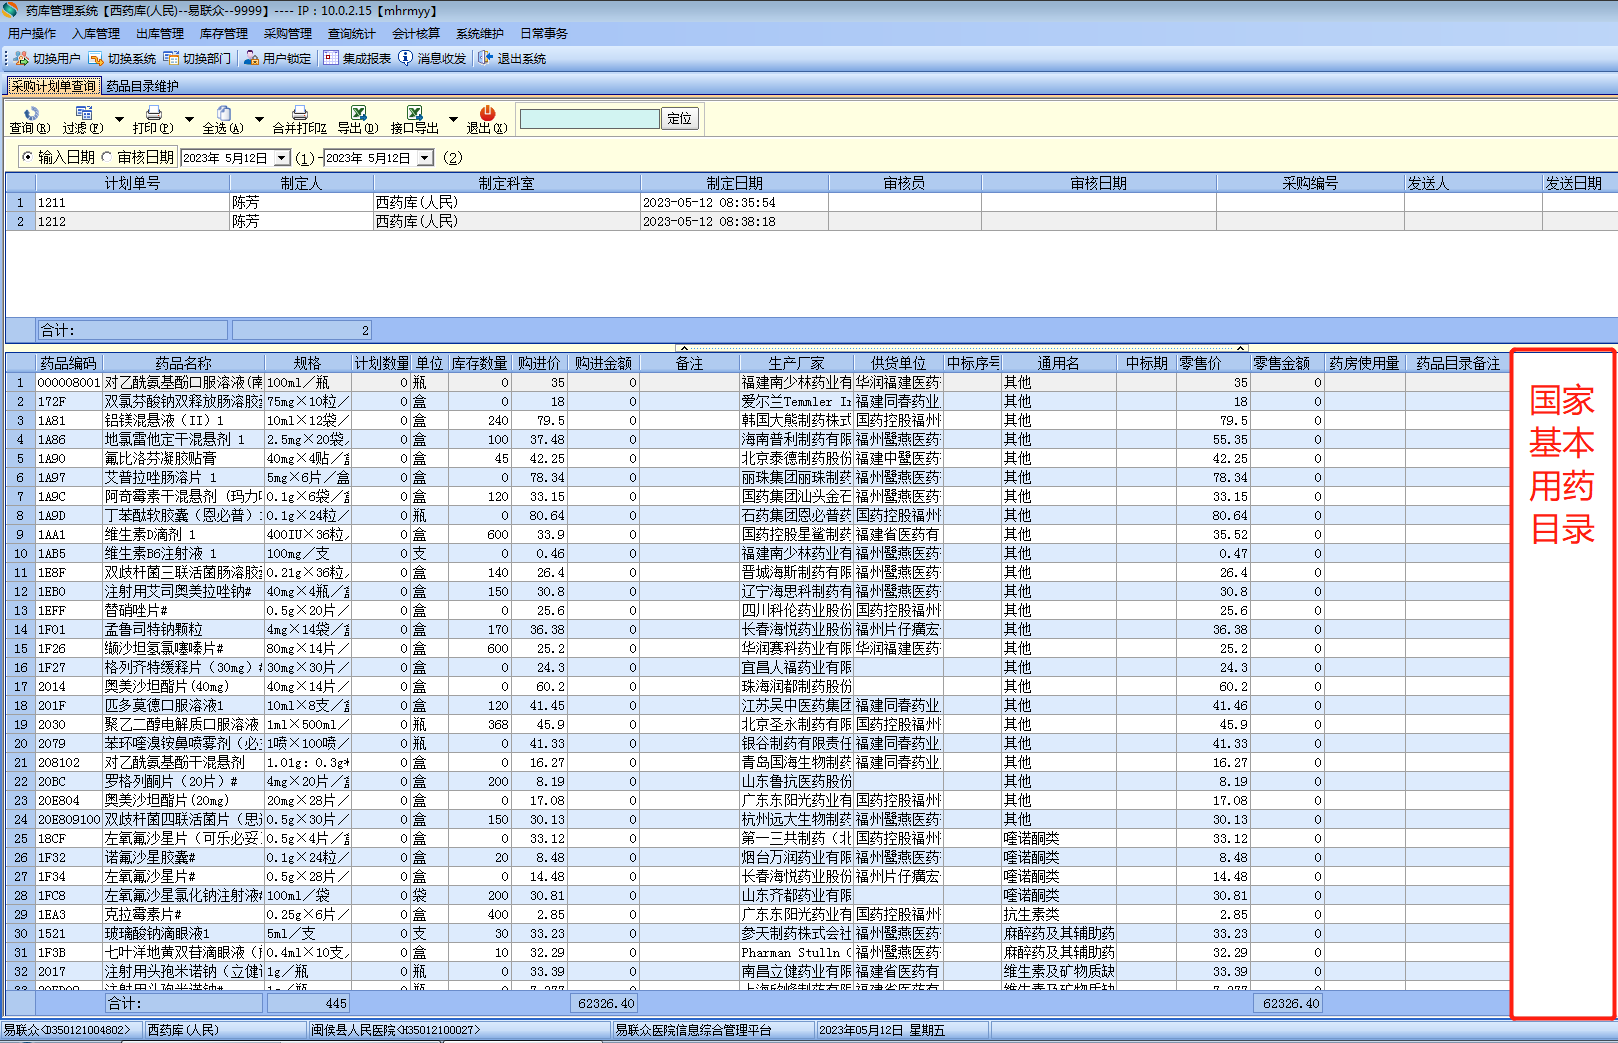This screenshot has width=1618, height=1043.
Task: Click the locate search text field
Action: click(x=589, y=119)
